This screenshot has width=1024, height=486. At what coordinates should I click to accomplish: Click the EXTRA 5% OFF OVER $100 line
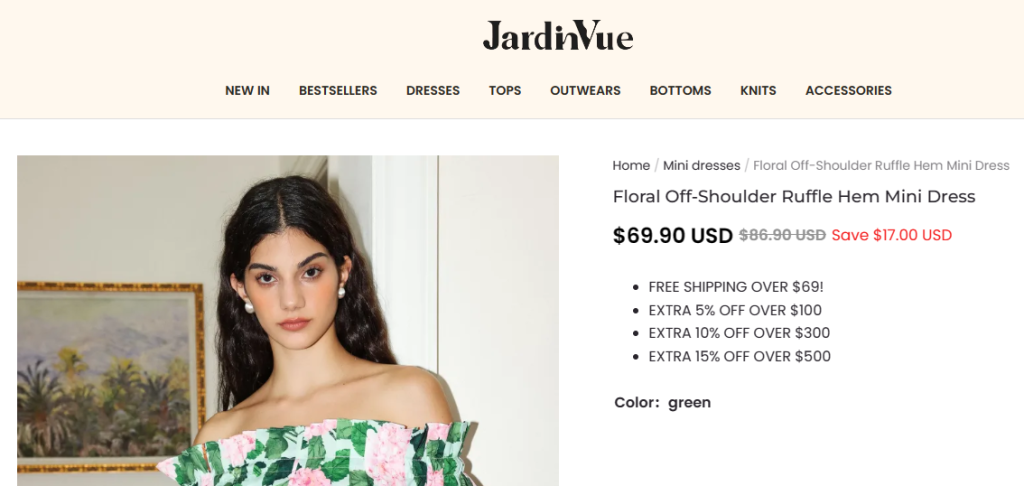(735, 310)
